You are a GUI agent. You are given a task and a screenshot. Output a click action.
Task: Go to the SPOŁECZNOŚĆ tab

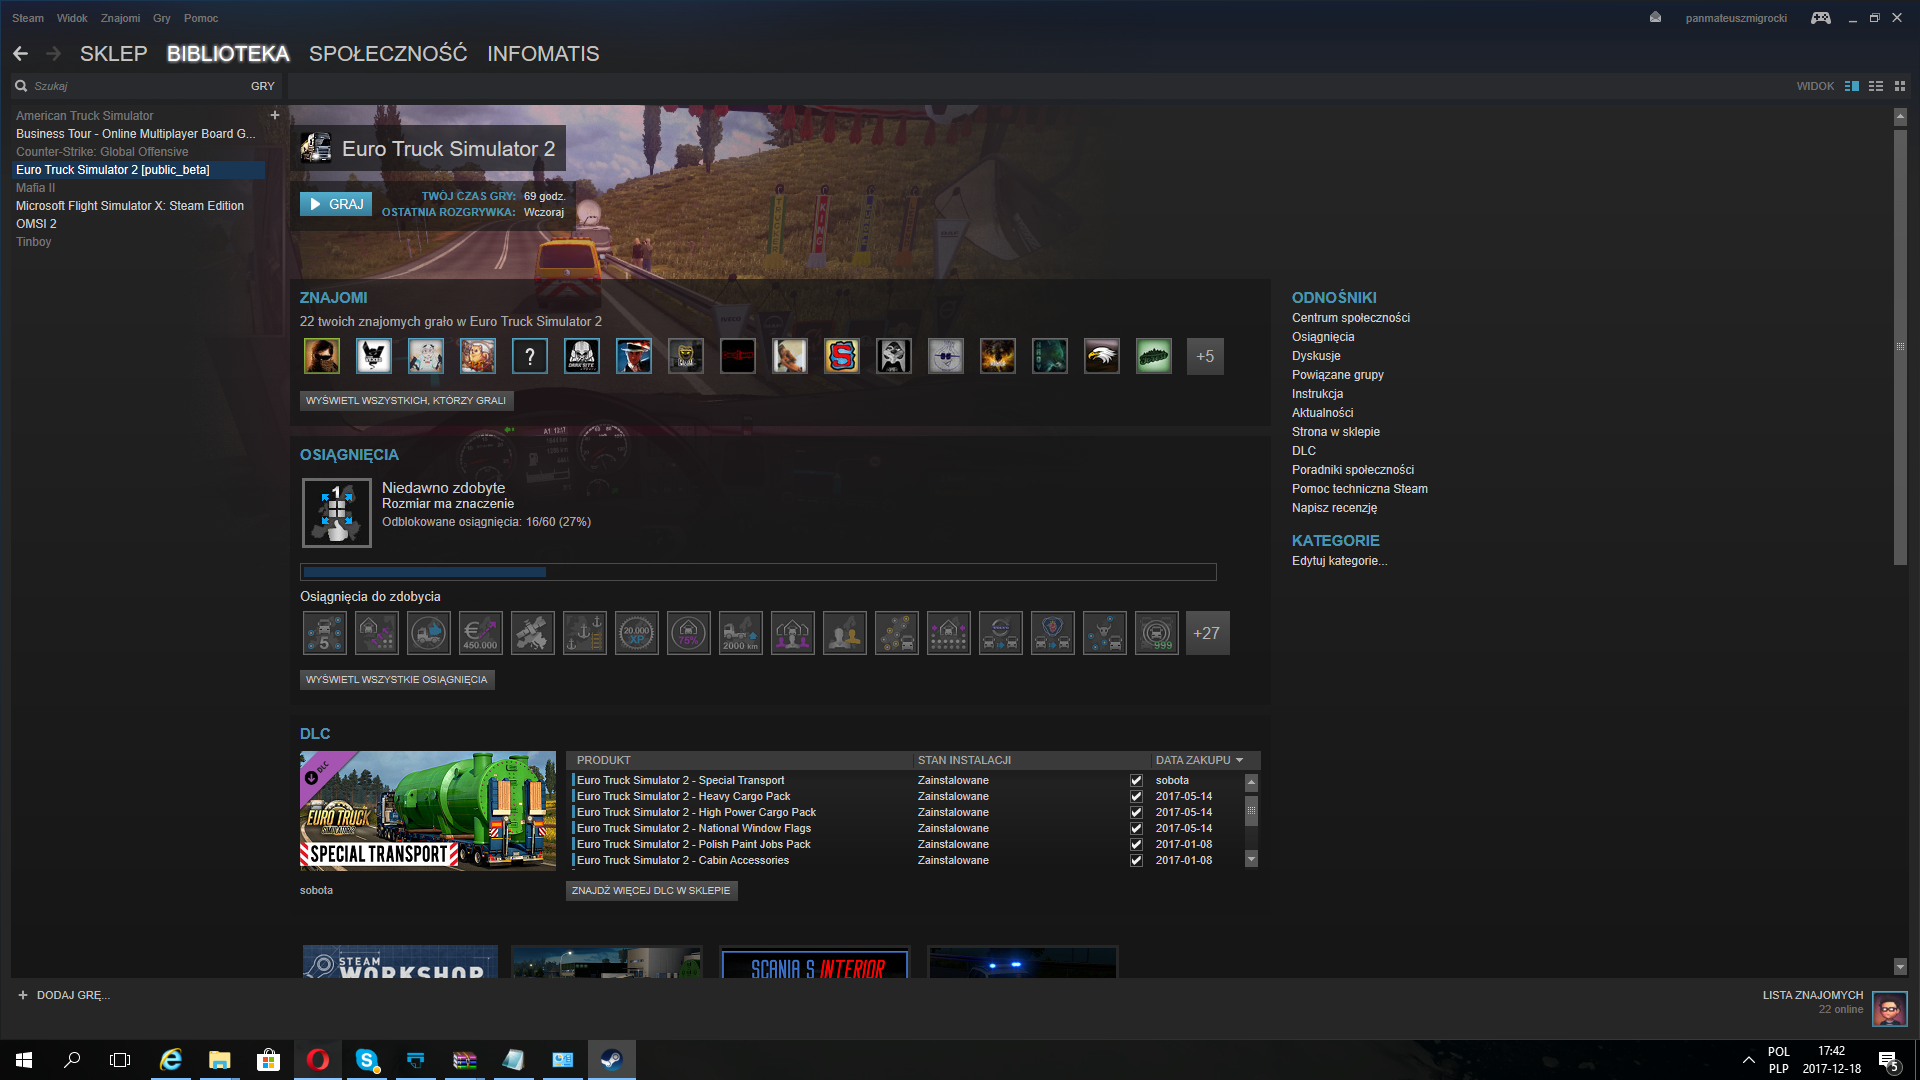click(388, 54)
